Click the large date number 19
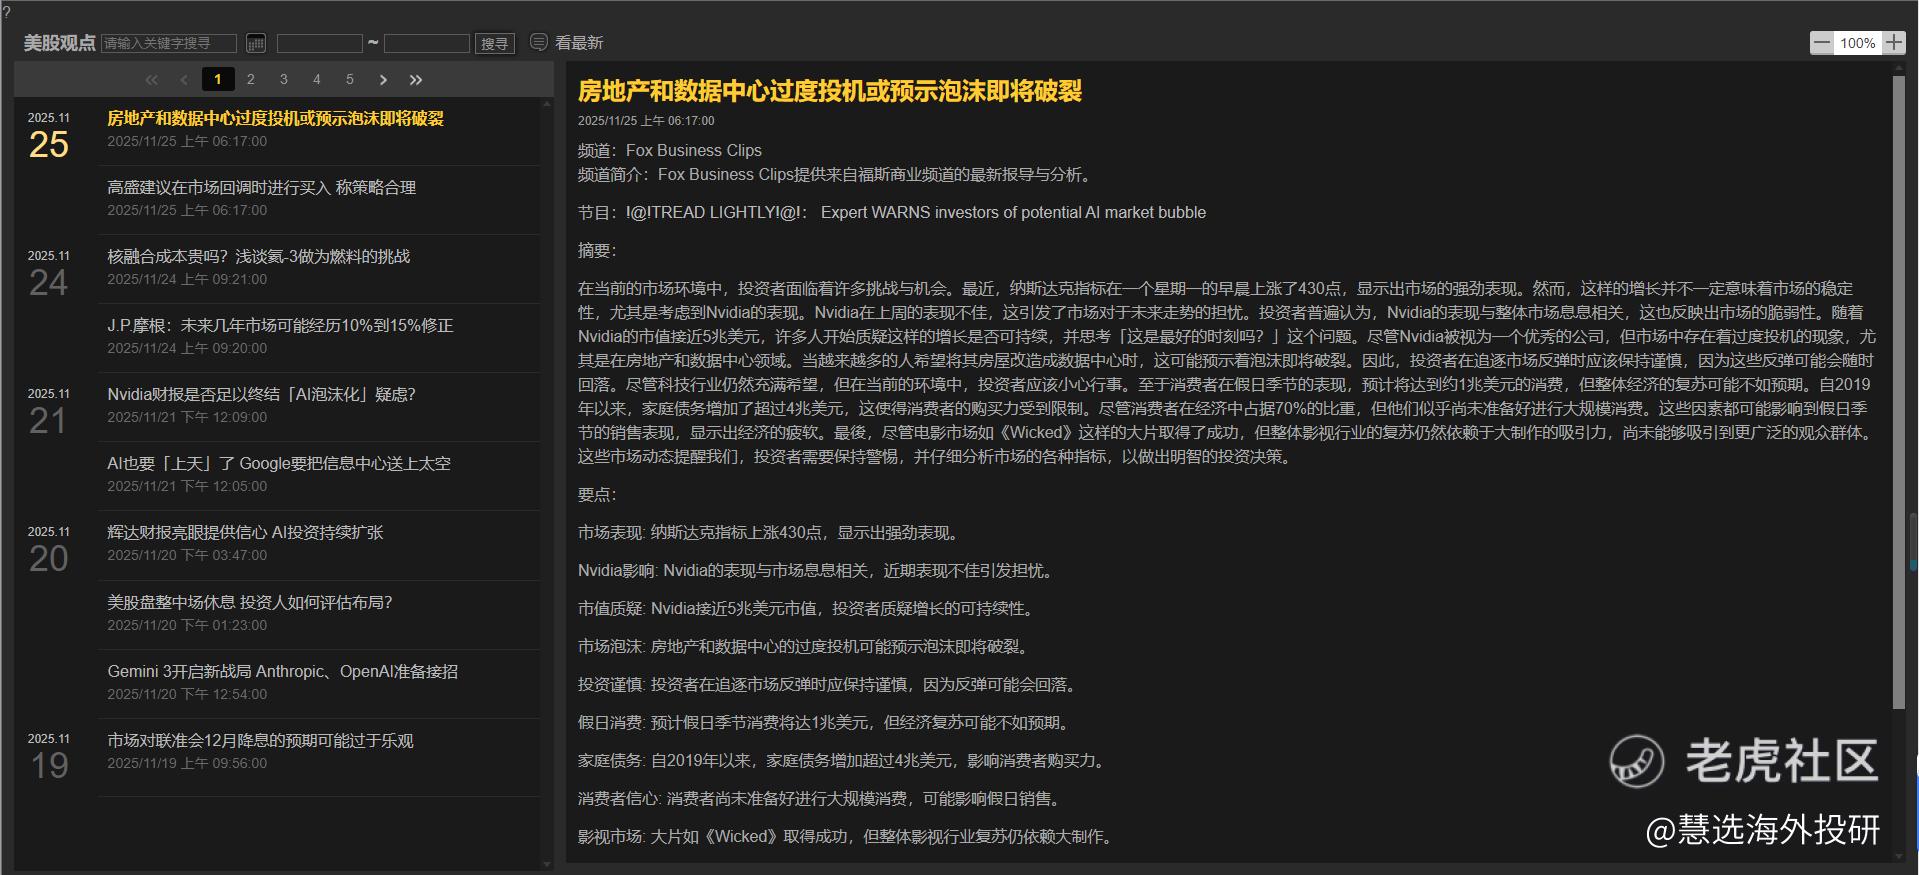This screenshot has width=1919, height=875. pyautogui.click(x=49, y=766)
